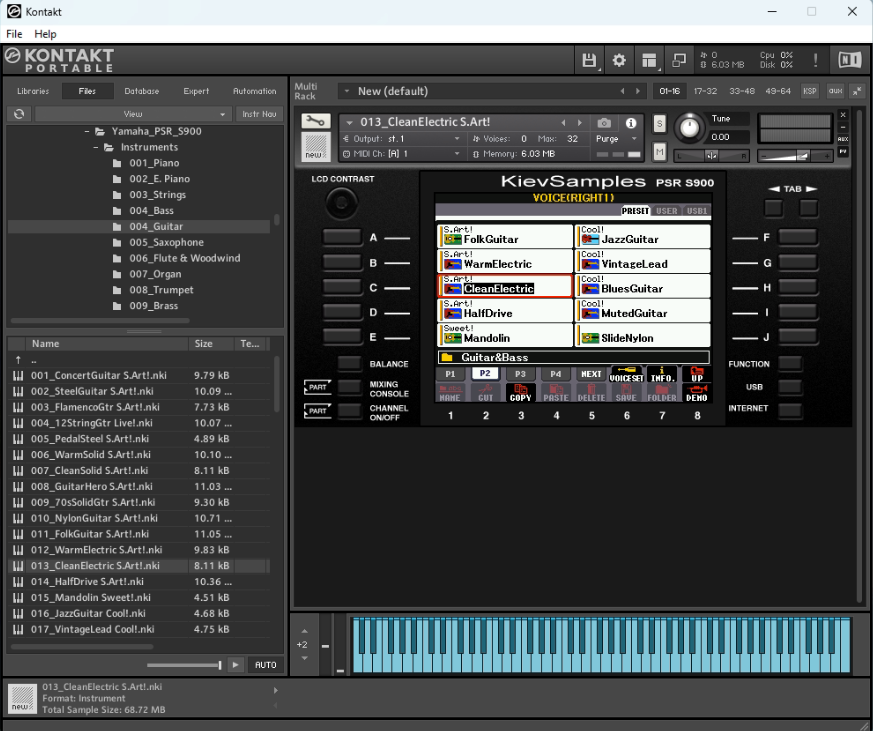Viewport: 873px width, 731px height.
Task: Toggle the PV button on instrument
Action: (843, 151)
